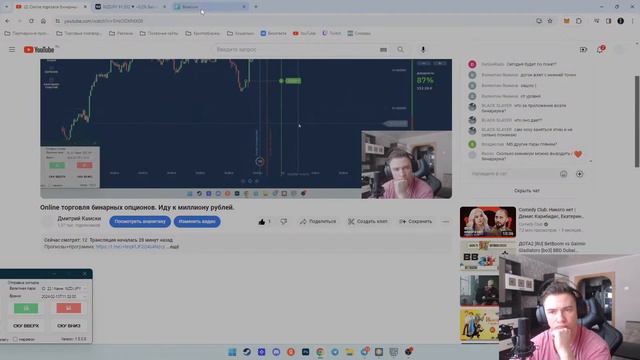Open the browser three-dot menu
Image resolution: width=640 pixels, height=360 pixels.
click(633, 21)
